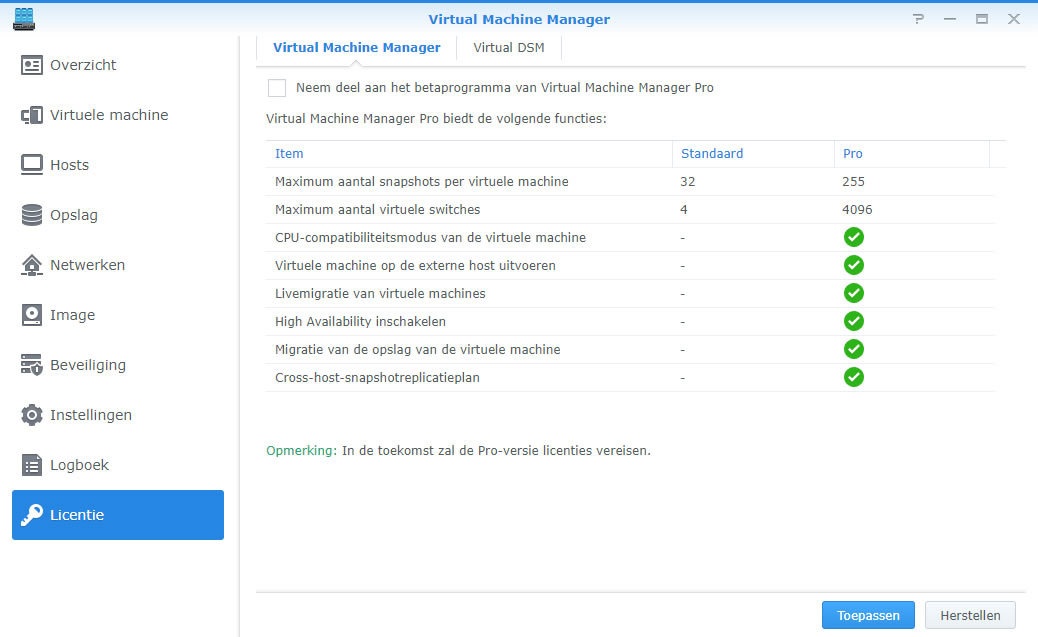Open the Logboek section

coord(118,465)
